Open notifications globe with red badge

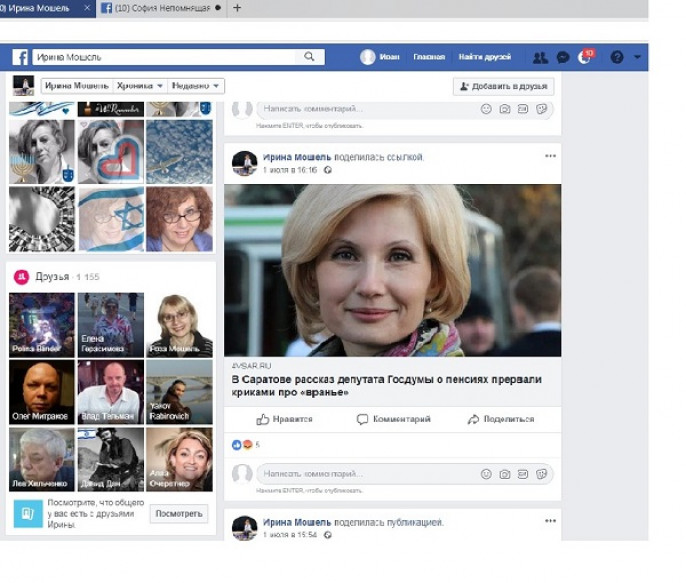585,56
